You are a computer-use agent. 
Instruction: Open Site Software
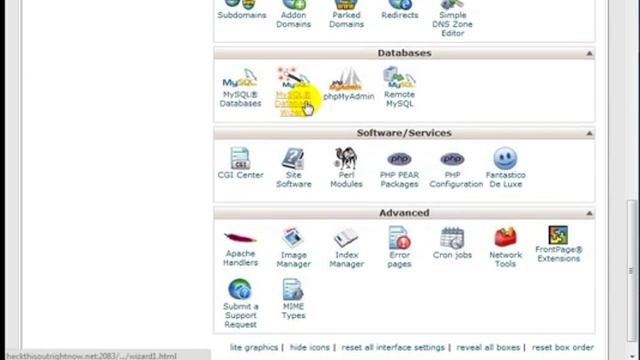point(293,168)
